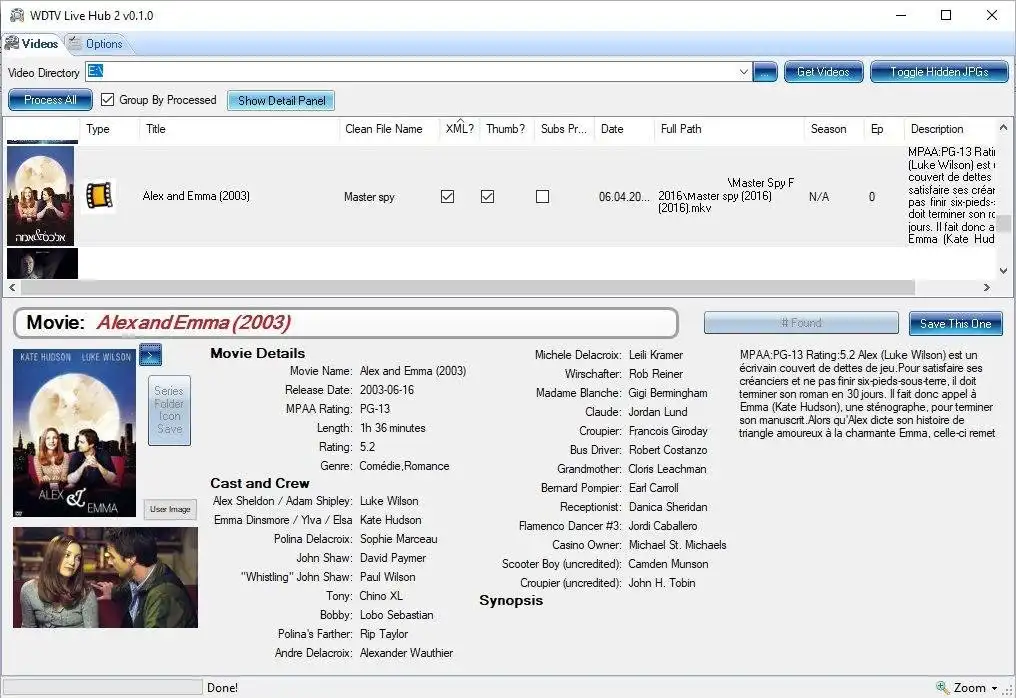Click the 'Done!' status bar text
The height and width of the screenshot is (698, 1016).
[222, 688]
